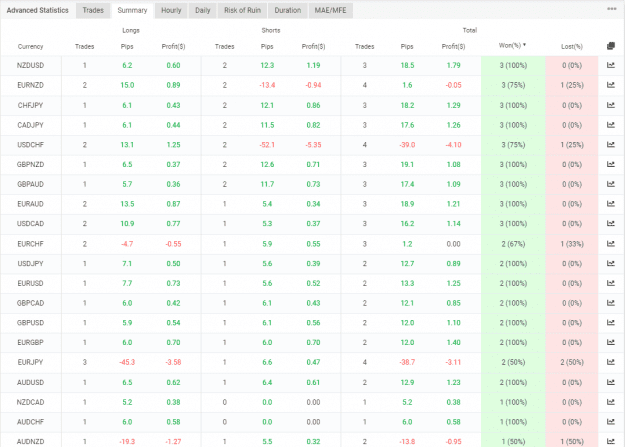Click NZDUSD total pips value 18.5
Image resolution: width=625 pixels, height=447 pixels.
pyautogui.click(x=407, y=65)
